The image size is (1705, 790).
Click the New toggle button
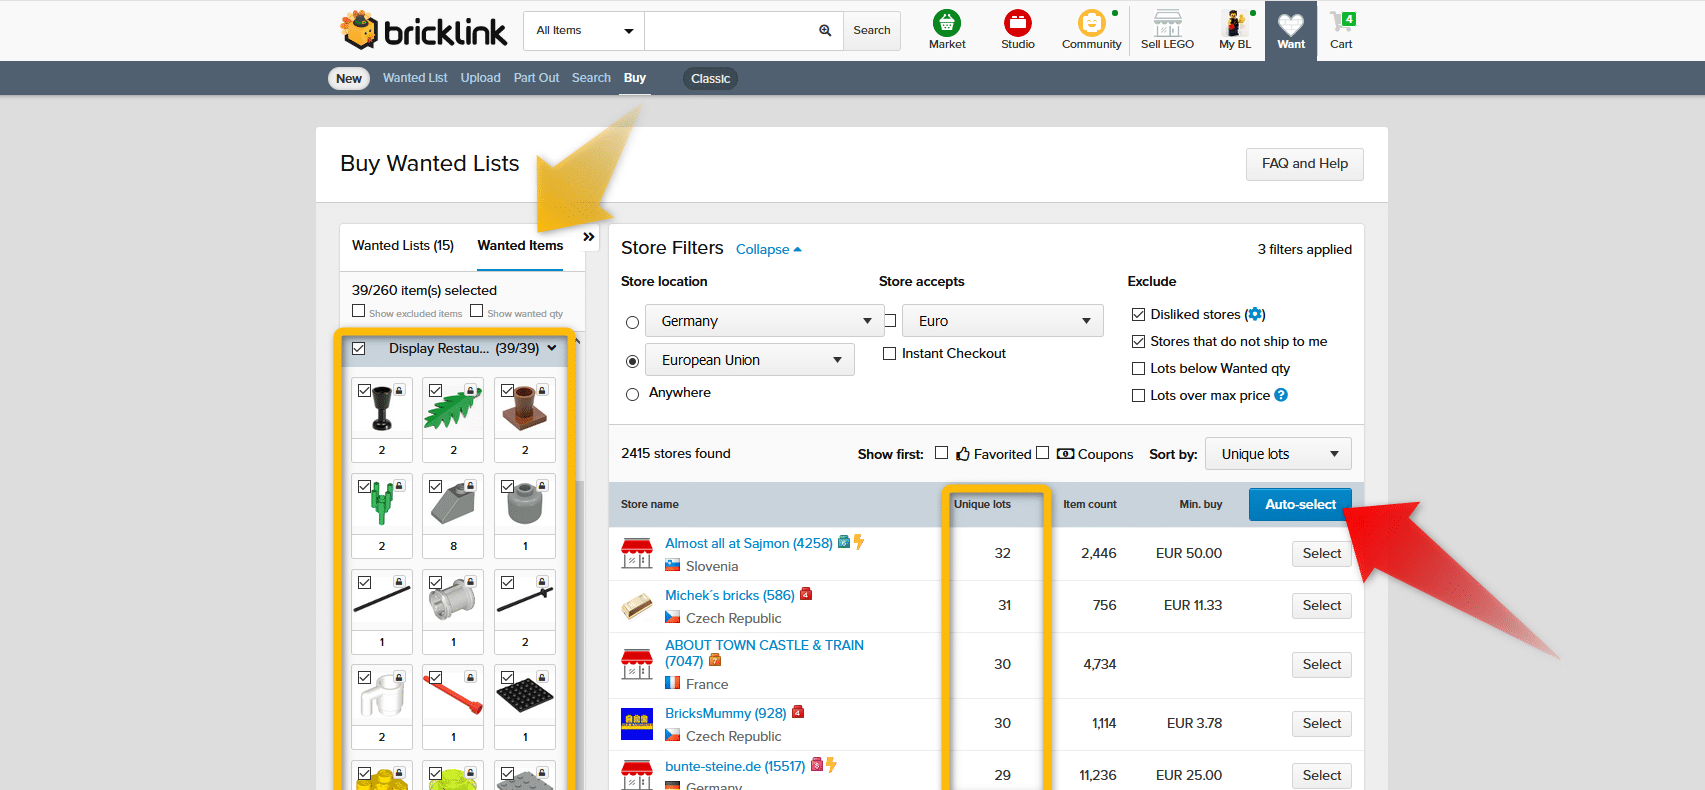click(x=349, y=79)
